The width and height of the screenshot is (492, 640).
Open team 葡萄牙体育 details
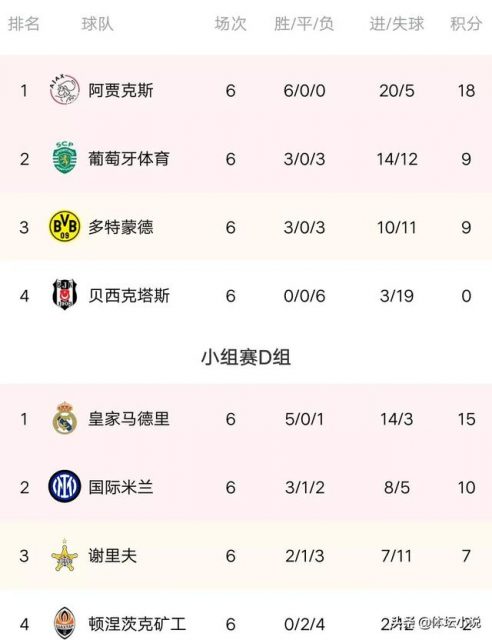(129, 158)
